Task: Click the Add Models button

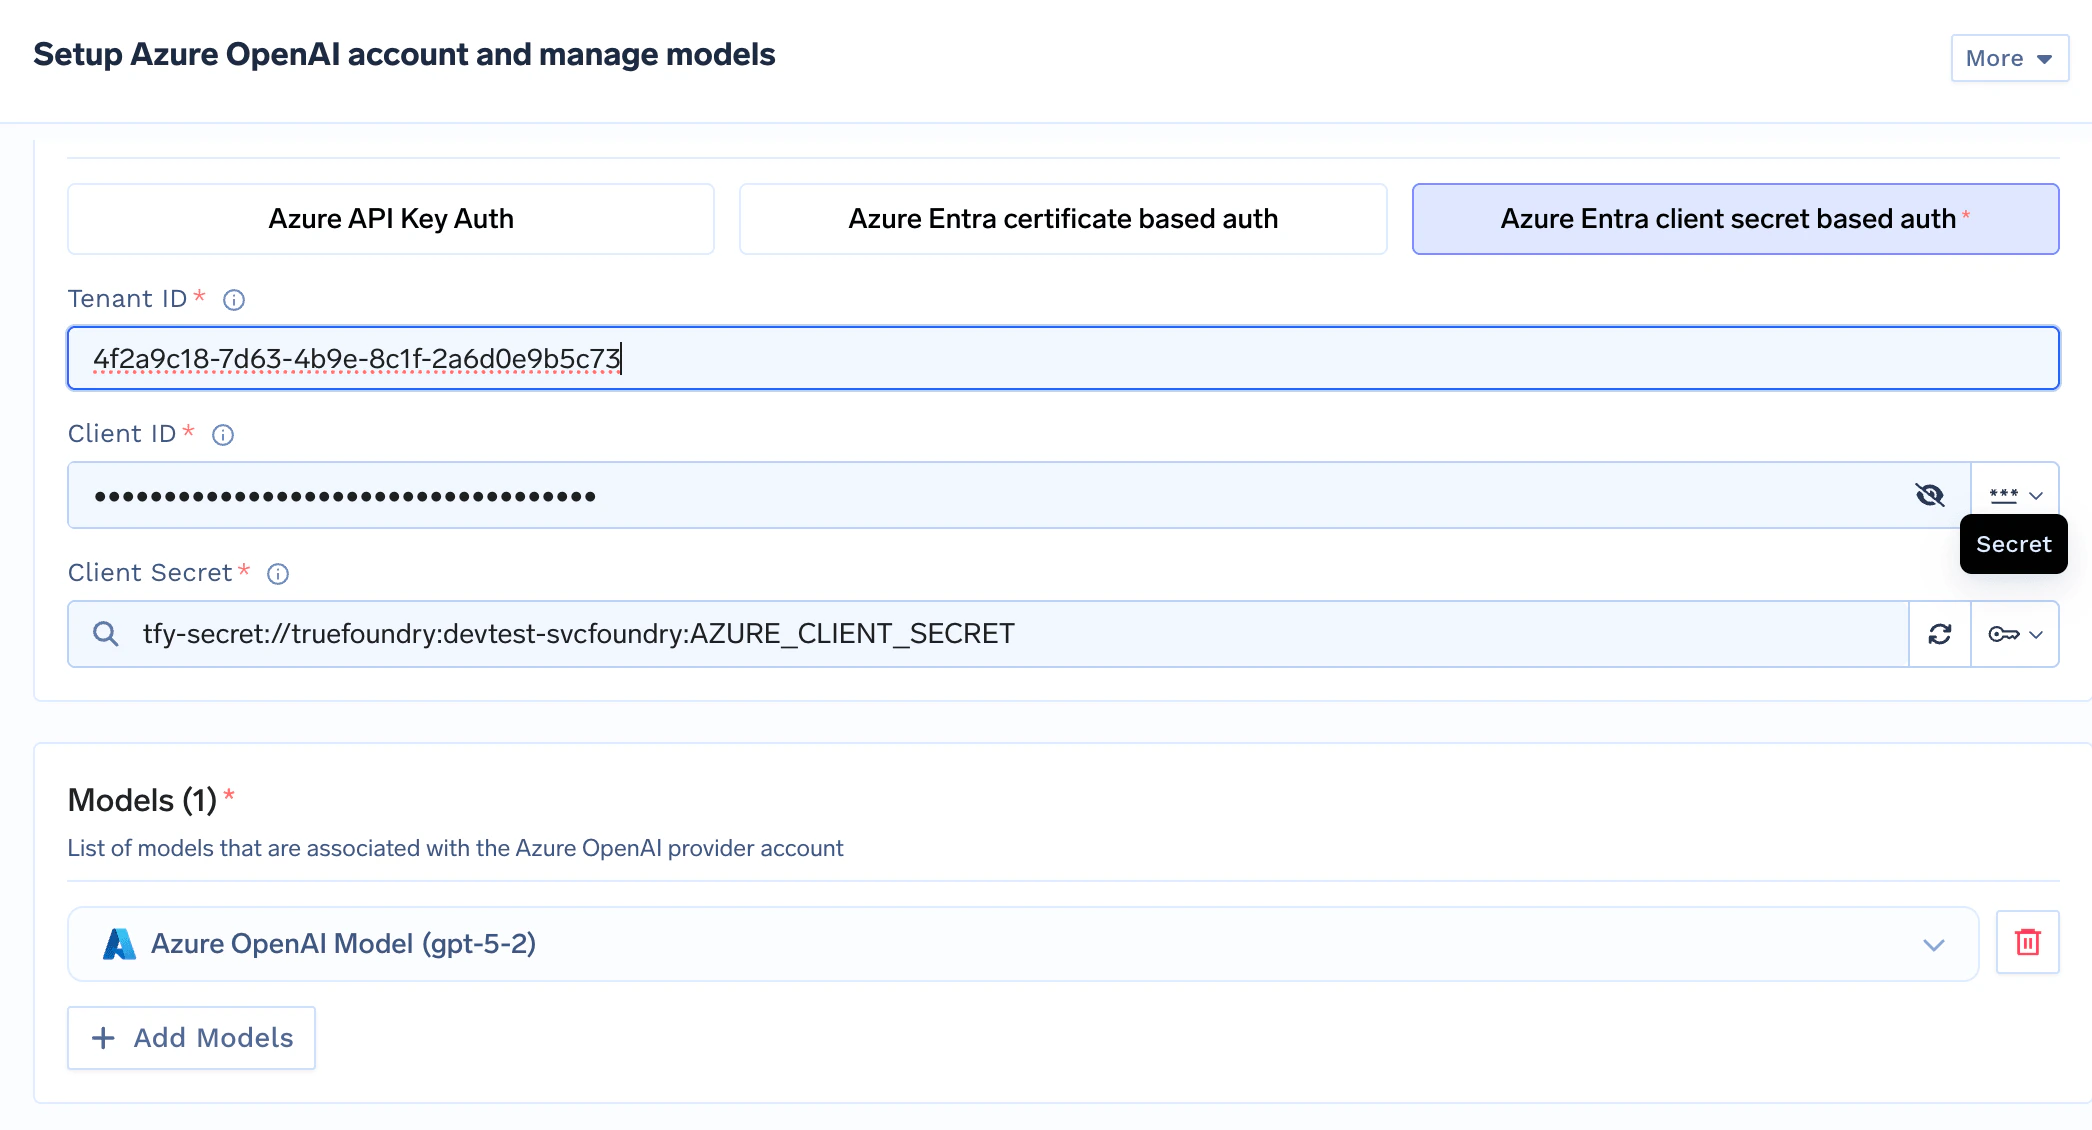Action: 191,1038
